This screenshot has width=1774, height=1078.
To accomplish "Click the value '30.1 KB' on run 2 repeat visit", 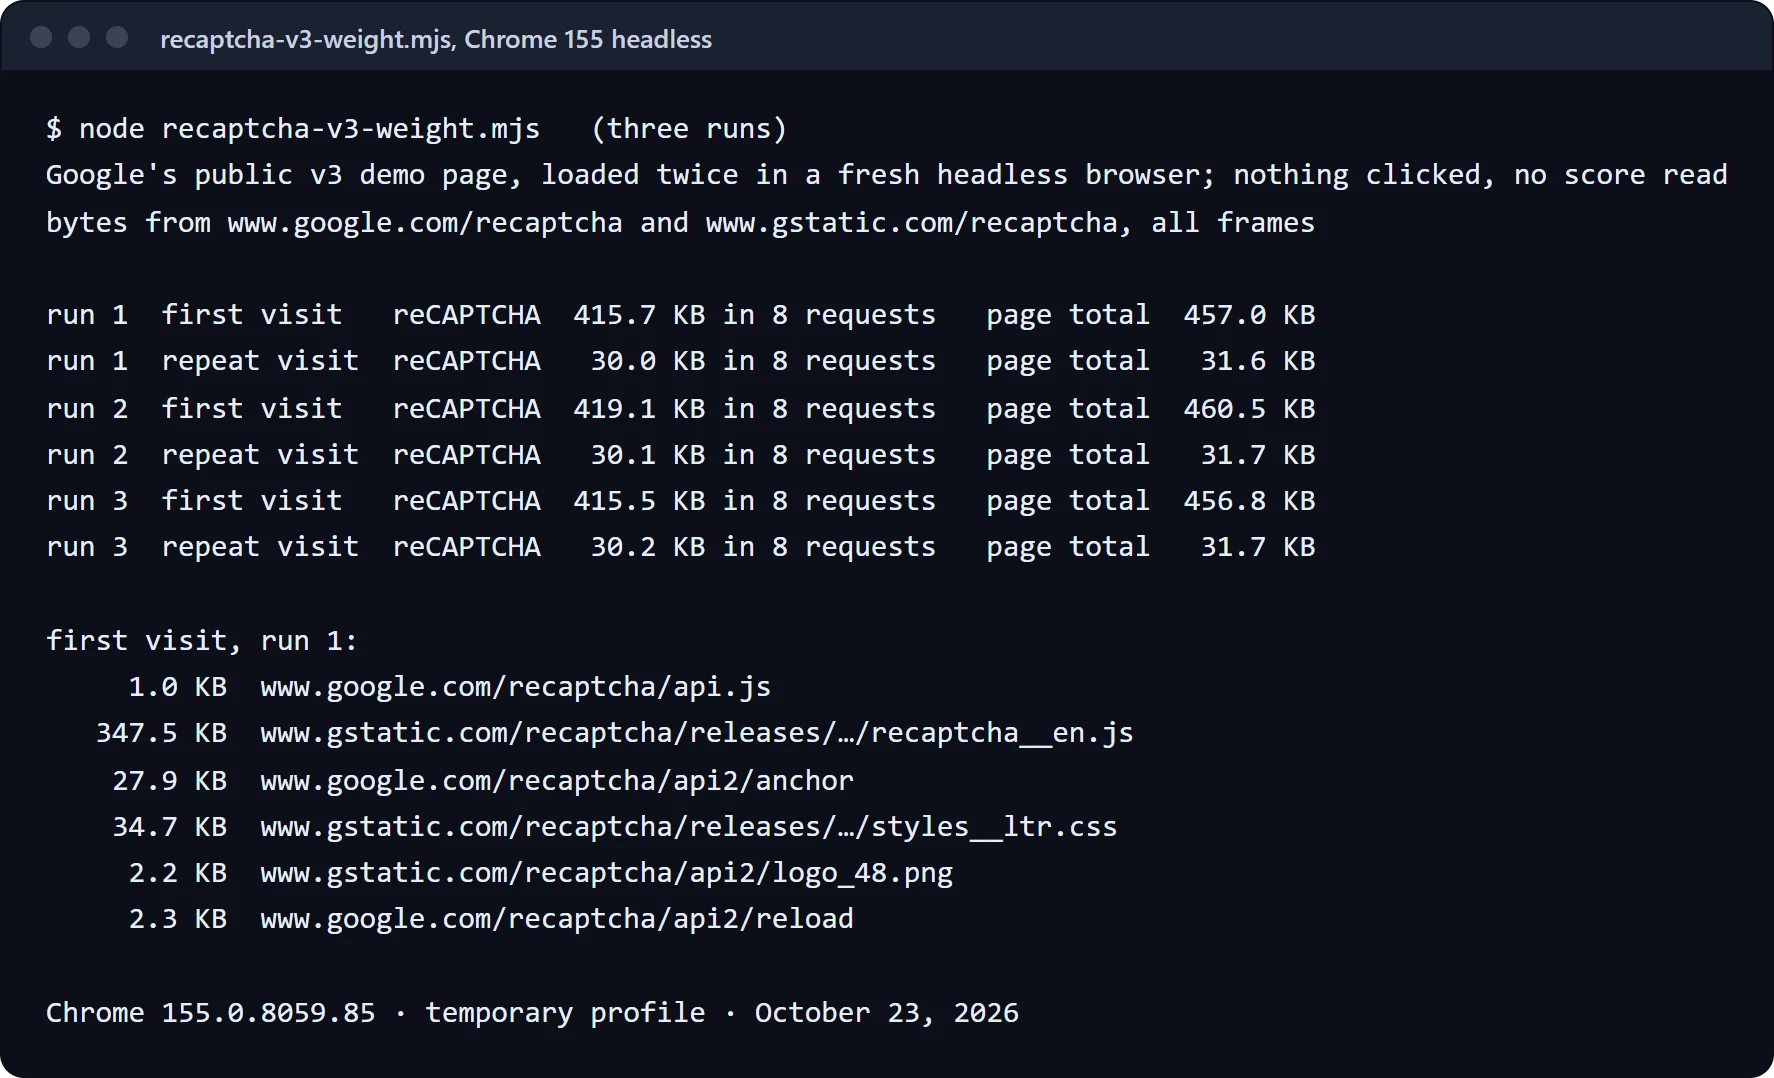I will pyautogui.click(x=647, y=454).
